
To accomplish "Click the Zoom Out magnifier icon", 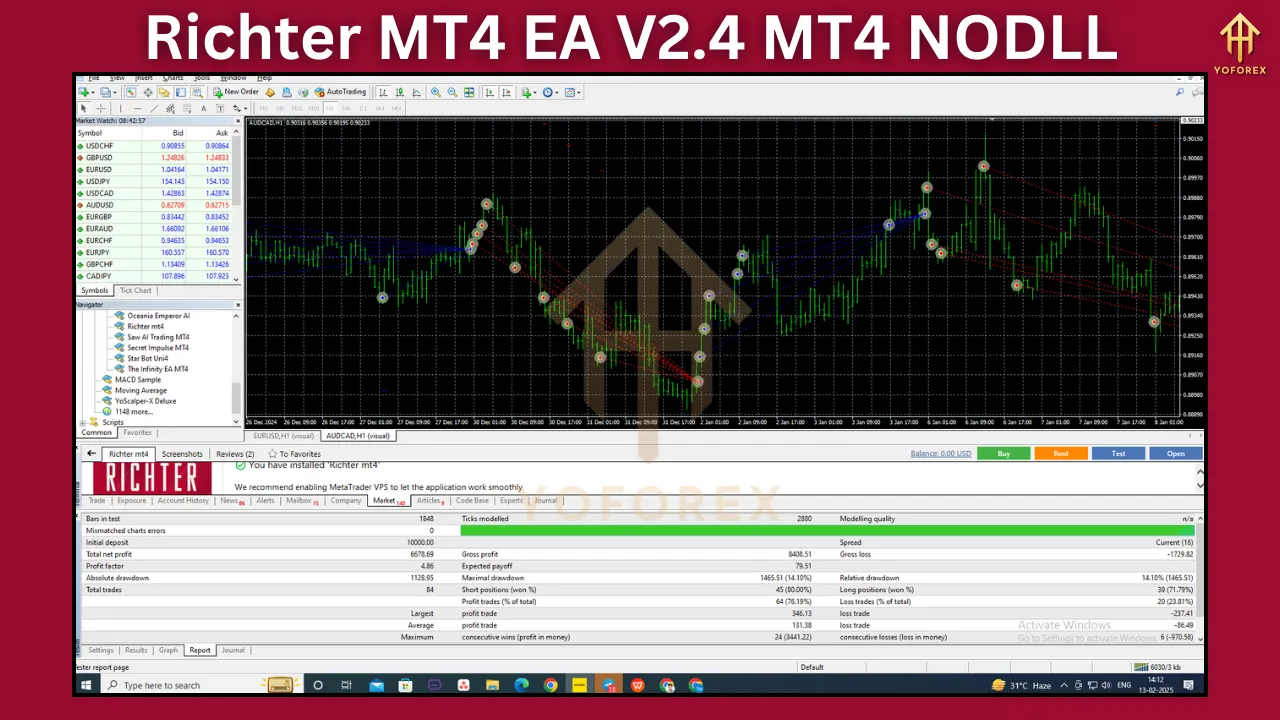I will tap(452, 92).
